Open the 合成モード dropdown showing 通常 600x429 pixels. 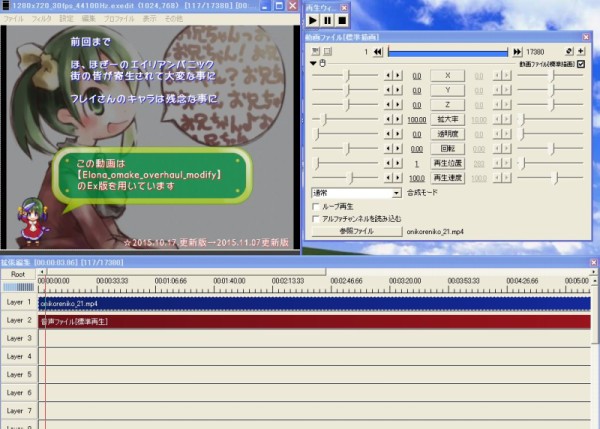coord(356,193)
